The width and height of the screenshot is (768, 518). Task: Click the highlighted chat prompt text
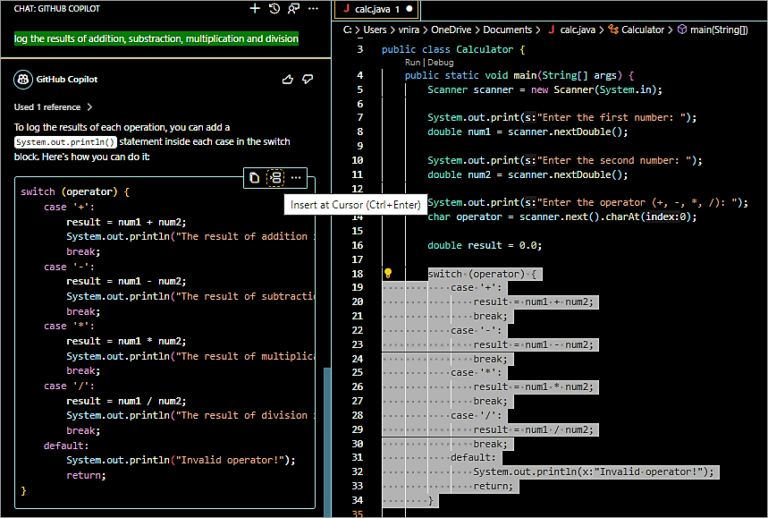coord(156,39)
